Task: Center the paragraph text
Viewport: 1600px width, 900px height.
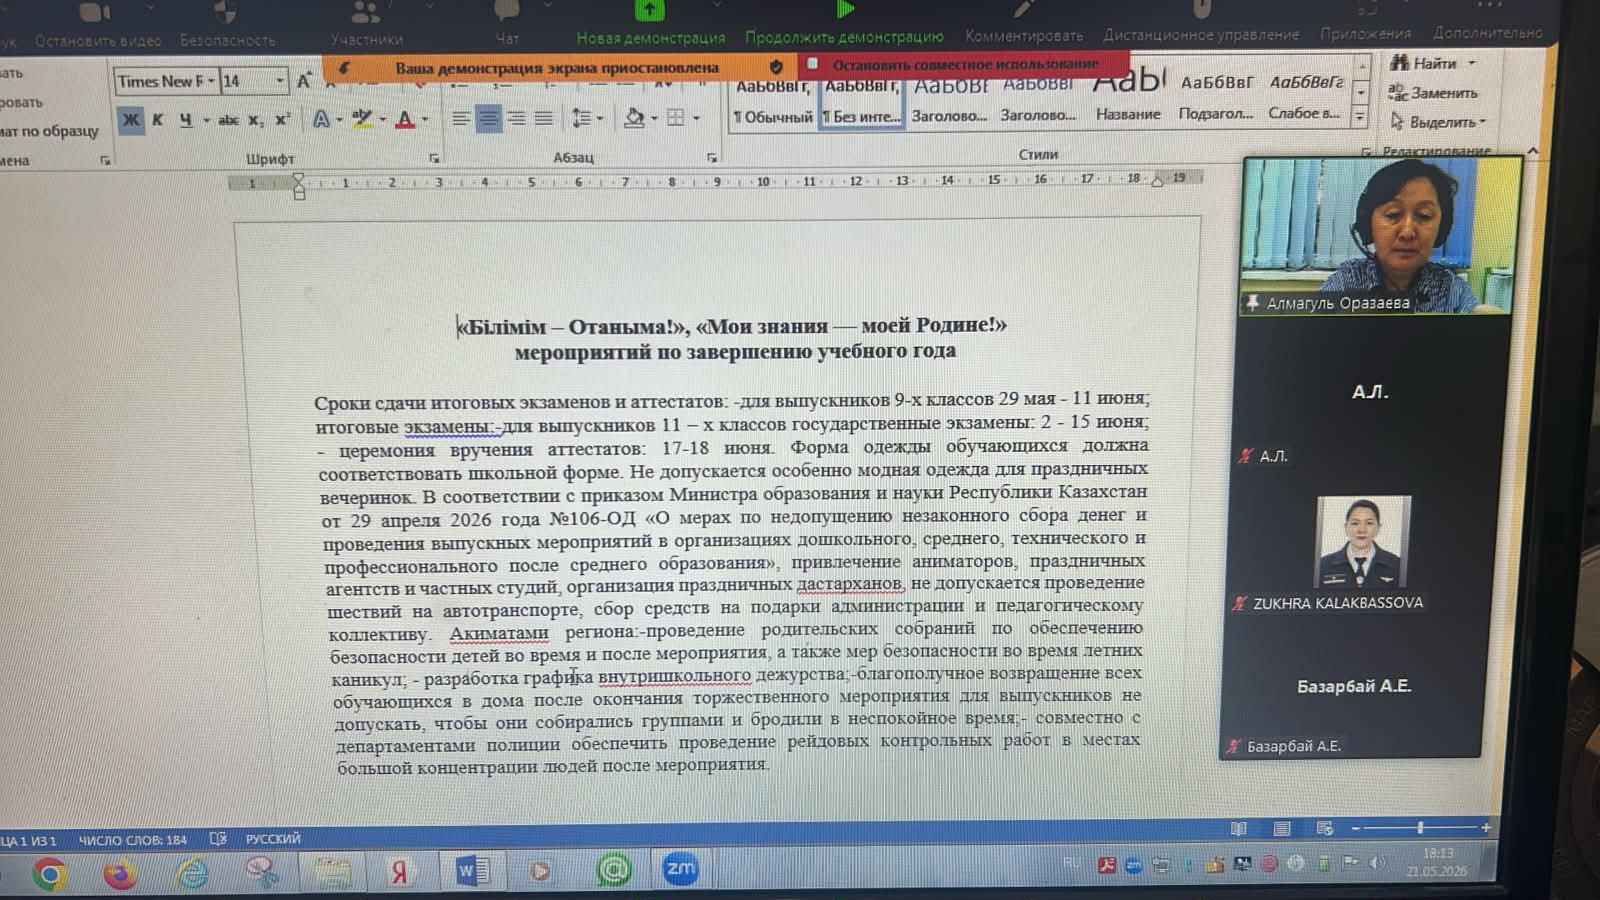Action: click(x=488, y=119)
